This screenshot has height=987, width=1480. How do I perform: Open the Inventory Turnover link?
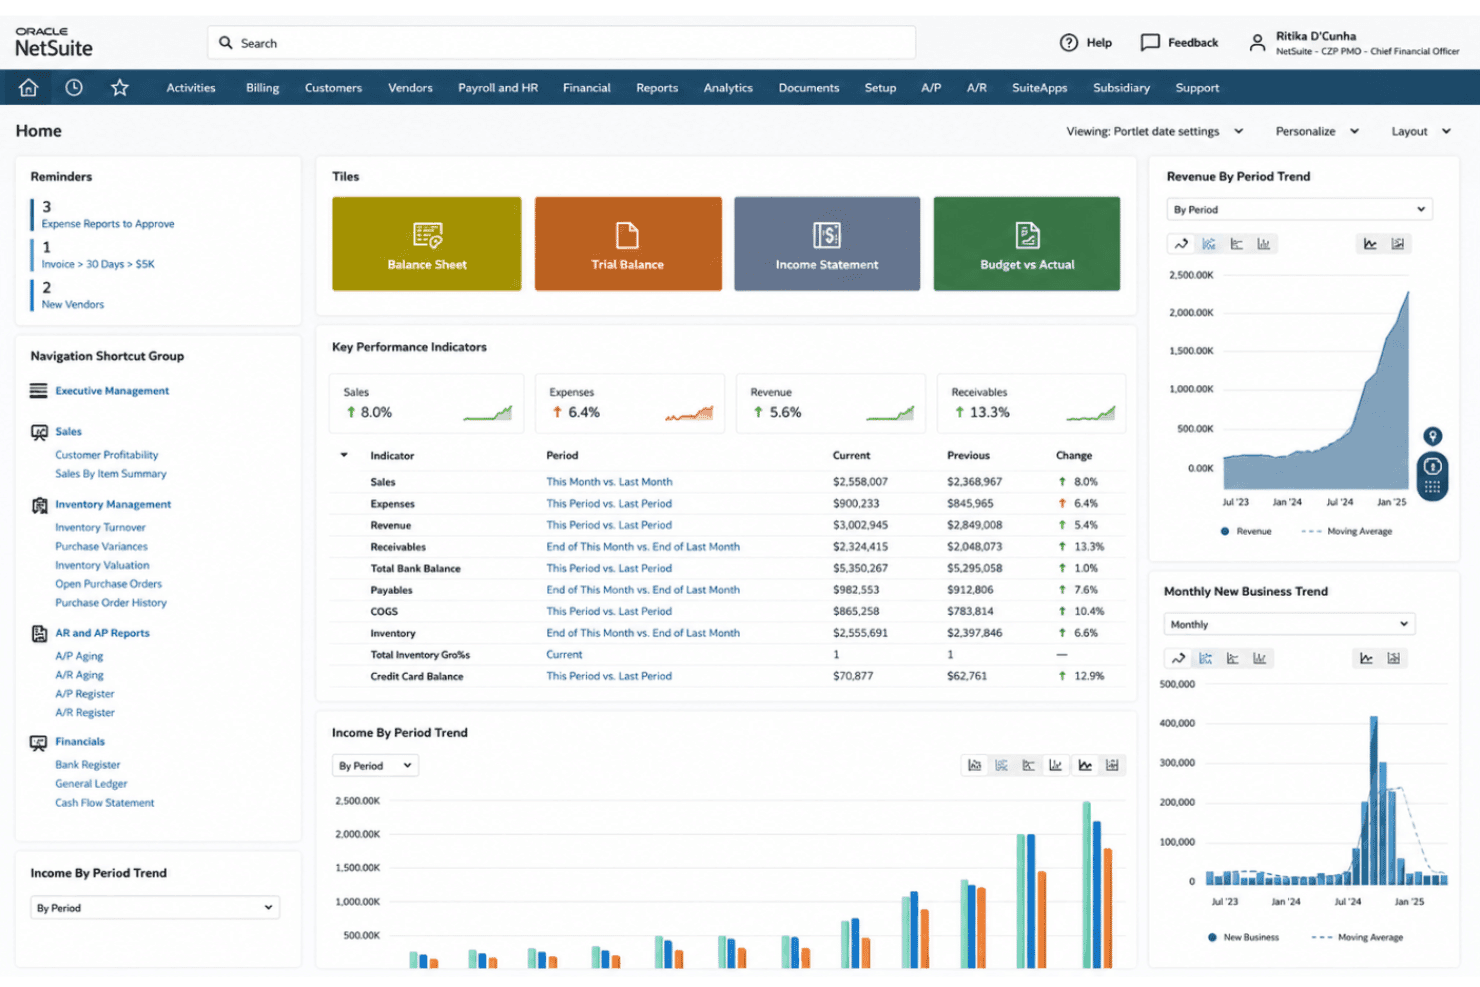[x=100, y=527]
